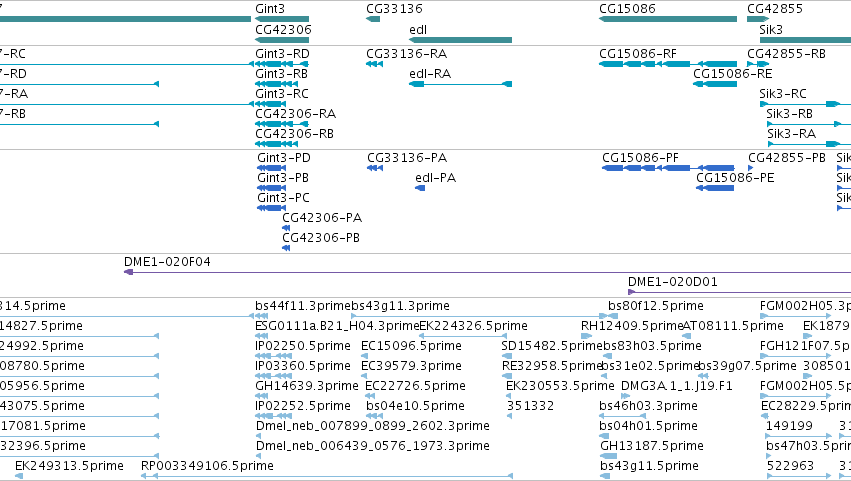Viewport: 851px width, 481px height.
Task: Click the EC39579.3prime EST label
Action: click(411, 366)
